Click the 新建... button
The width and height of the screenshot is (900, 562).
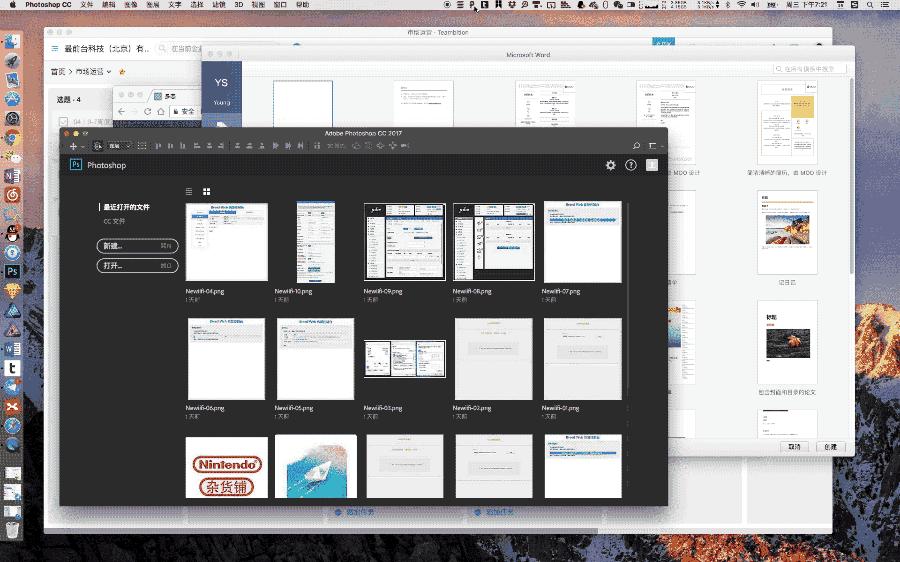(137, 246)
